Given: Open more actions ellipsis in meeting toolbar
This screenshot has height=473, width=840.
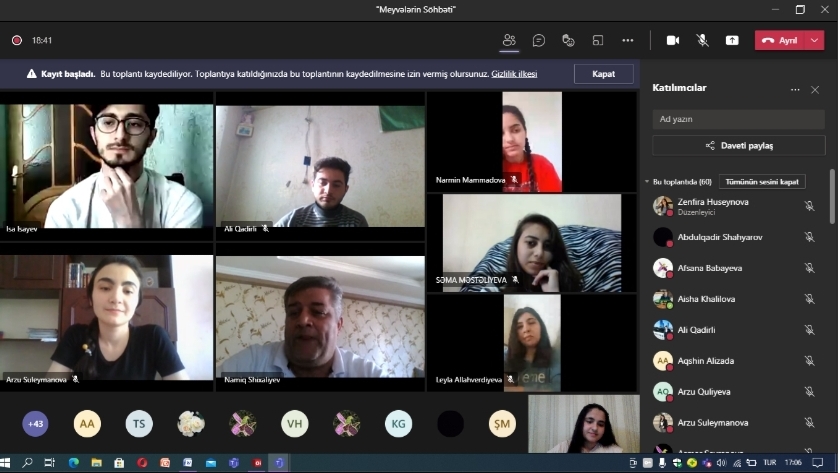Looking at the screenshot, I should (628, 40).
